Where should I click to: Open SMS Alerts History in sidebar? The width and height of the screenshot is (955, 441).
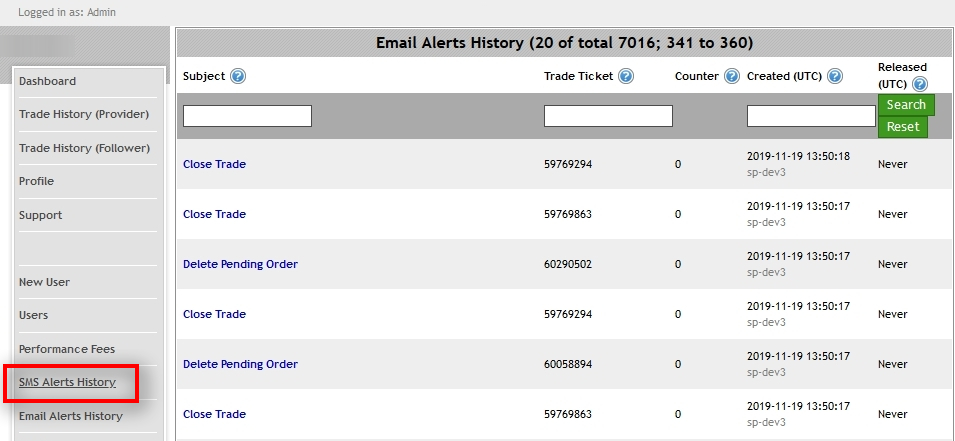coord(67,382)
